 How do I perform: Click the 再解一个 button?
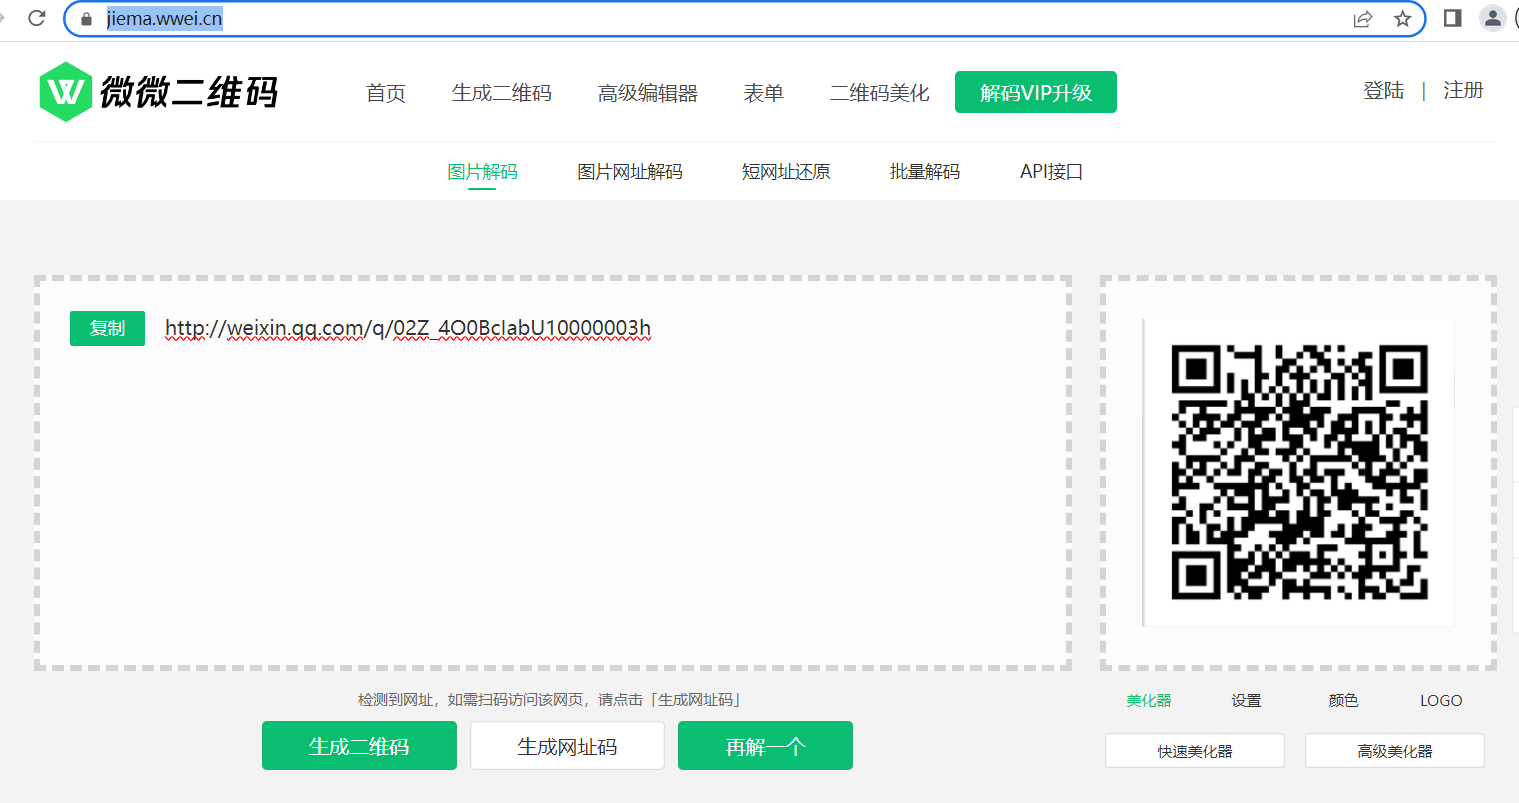(765, 746)
